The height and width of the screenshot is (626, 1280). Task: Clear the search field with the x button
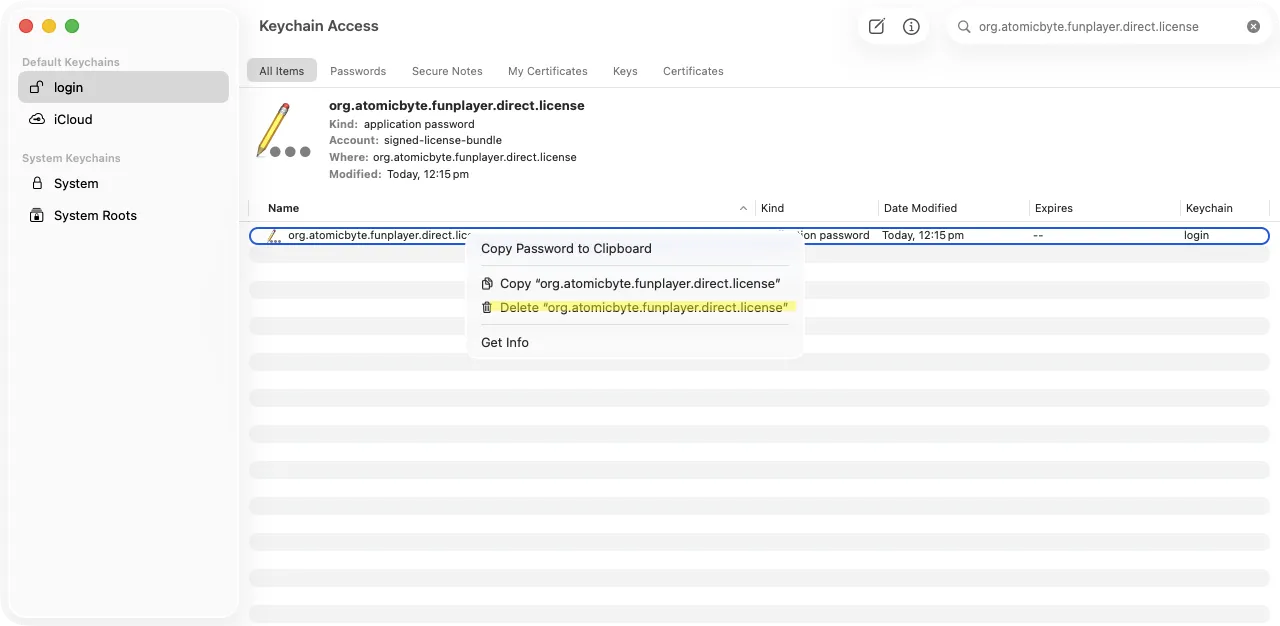(x=1253, y=27)
